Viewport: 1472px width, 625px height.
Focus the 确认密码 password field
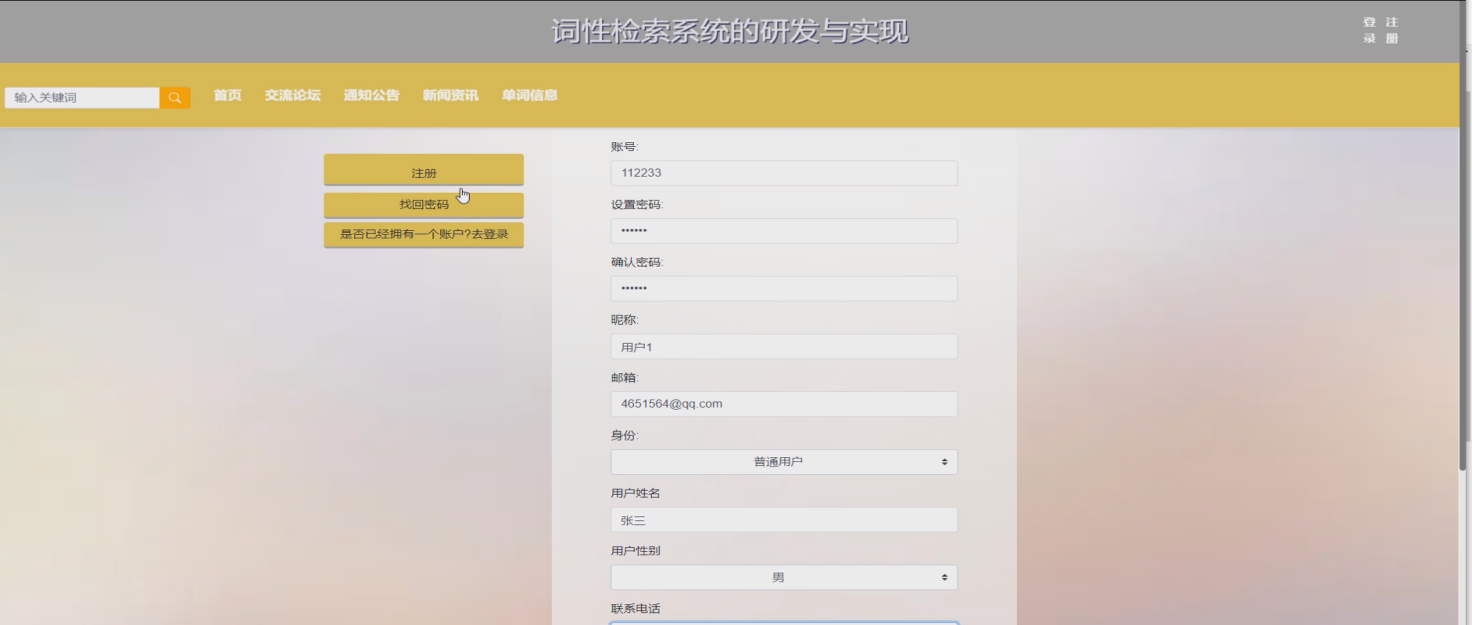click(784, 289)
